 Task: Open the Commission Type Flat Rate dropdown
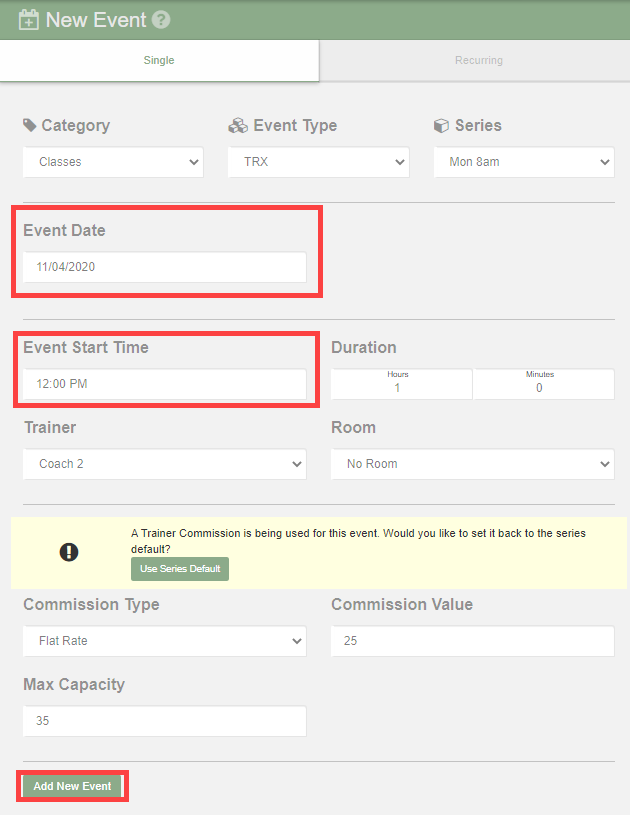click(x=165, y=641)
